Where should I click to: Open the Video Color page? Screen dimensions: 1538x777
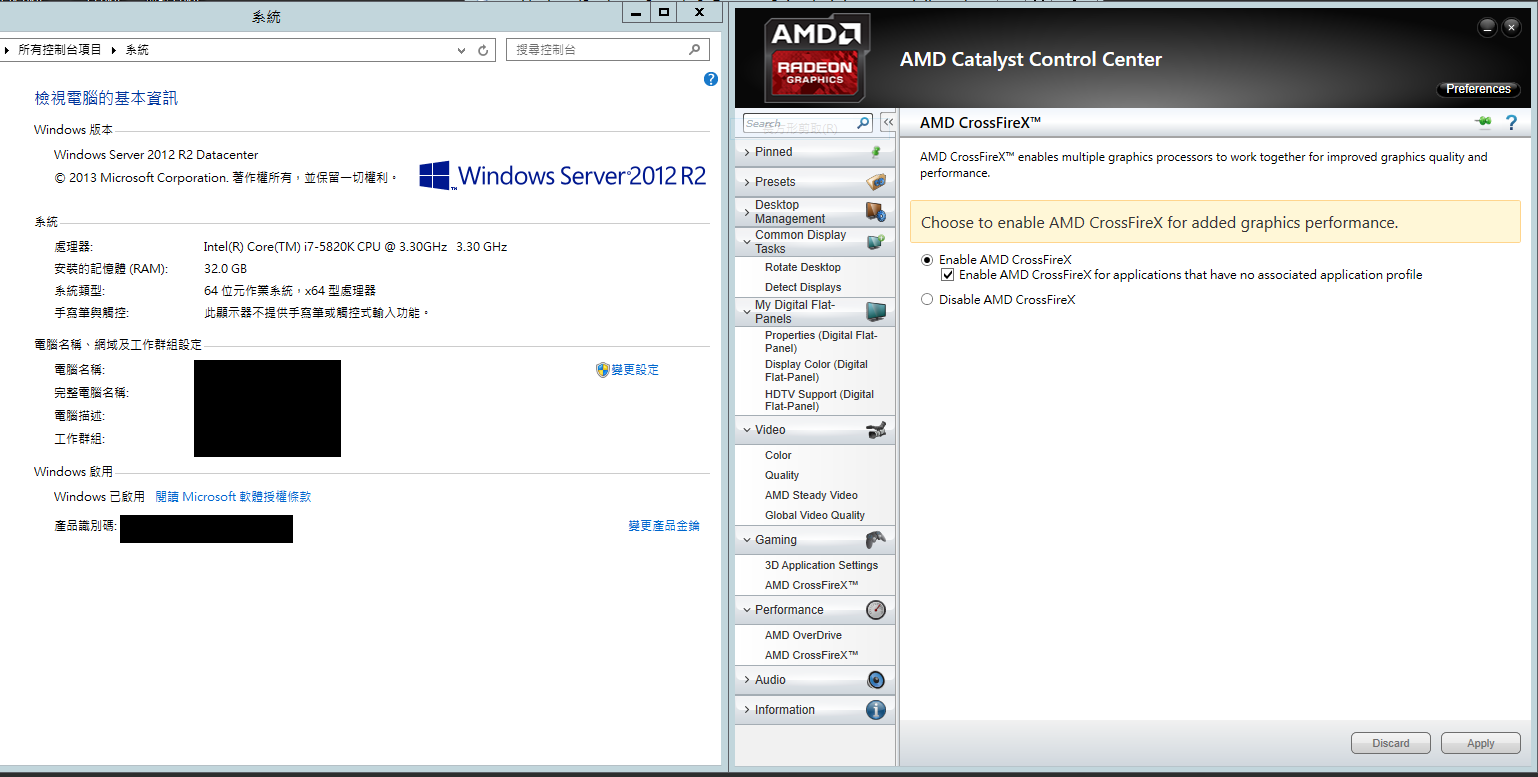pyautogui.click(x=778, y=455)
